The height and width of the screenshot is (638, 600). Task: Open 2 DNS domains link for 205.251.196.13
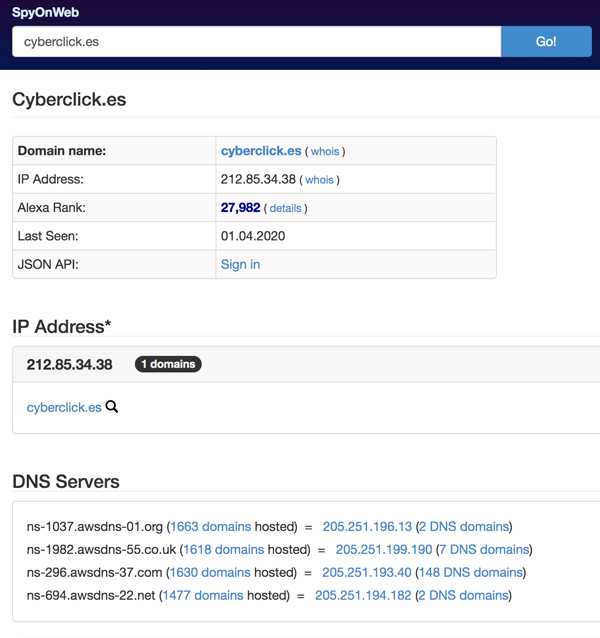pos(464,527)
